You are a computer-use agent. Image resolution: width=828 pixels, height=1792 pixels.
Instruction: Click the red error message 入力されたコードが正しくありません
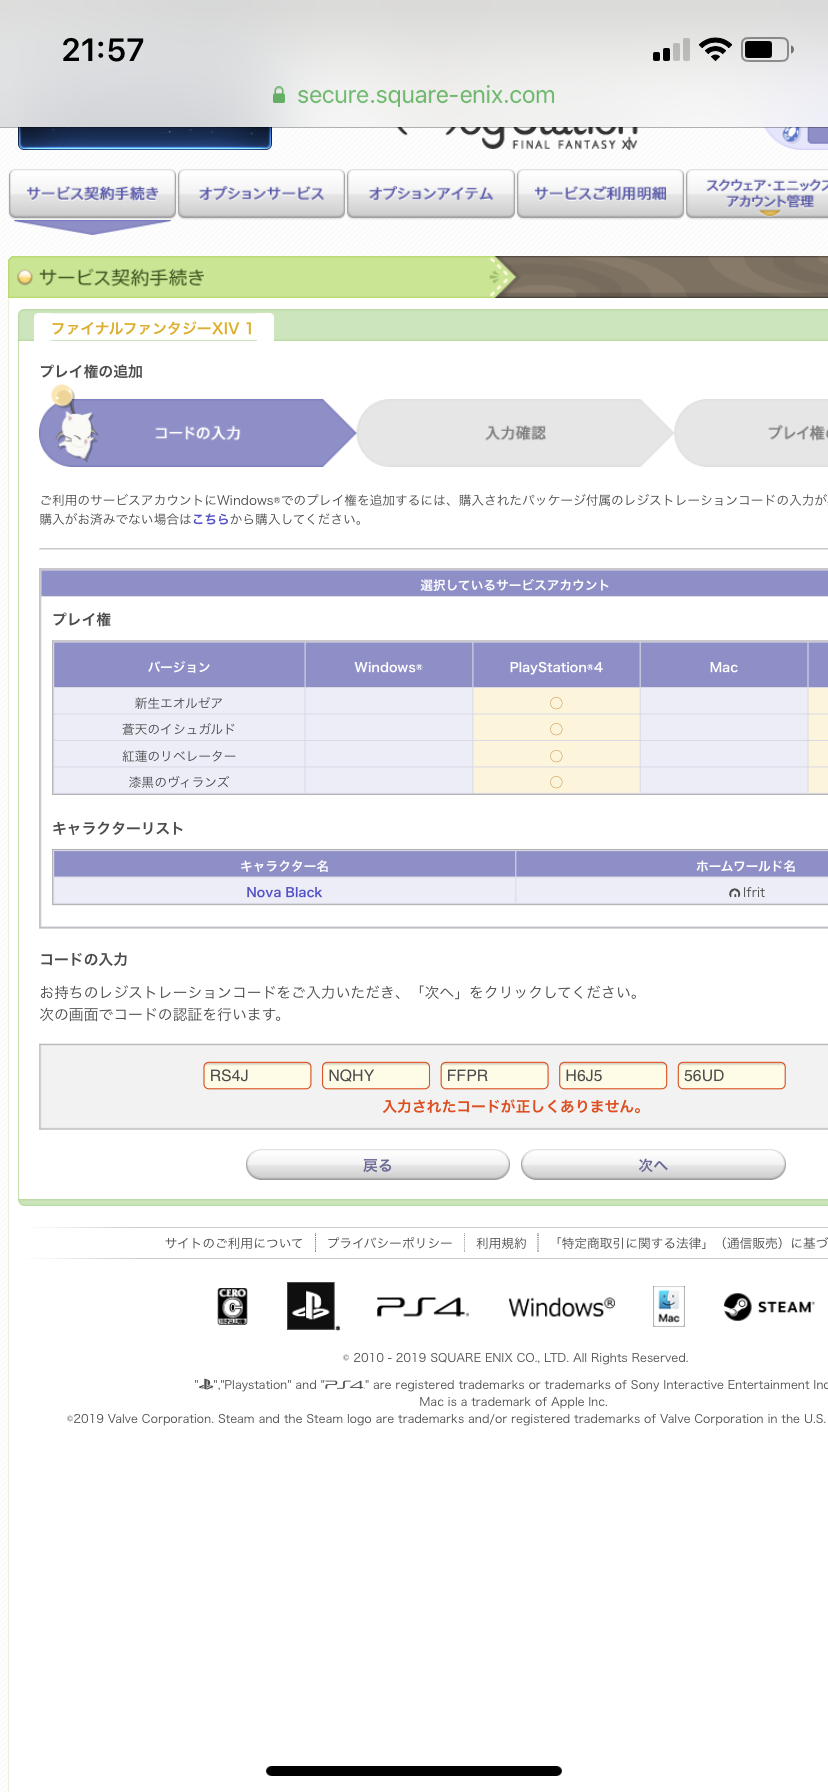[512, 1106]
